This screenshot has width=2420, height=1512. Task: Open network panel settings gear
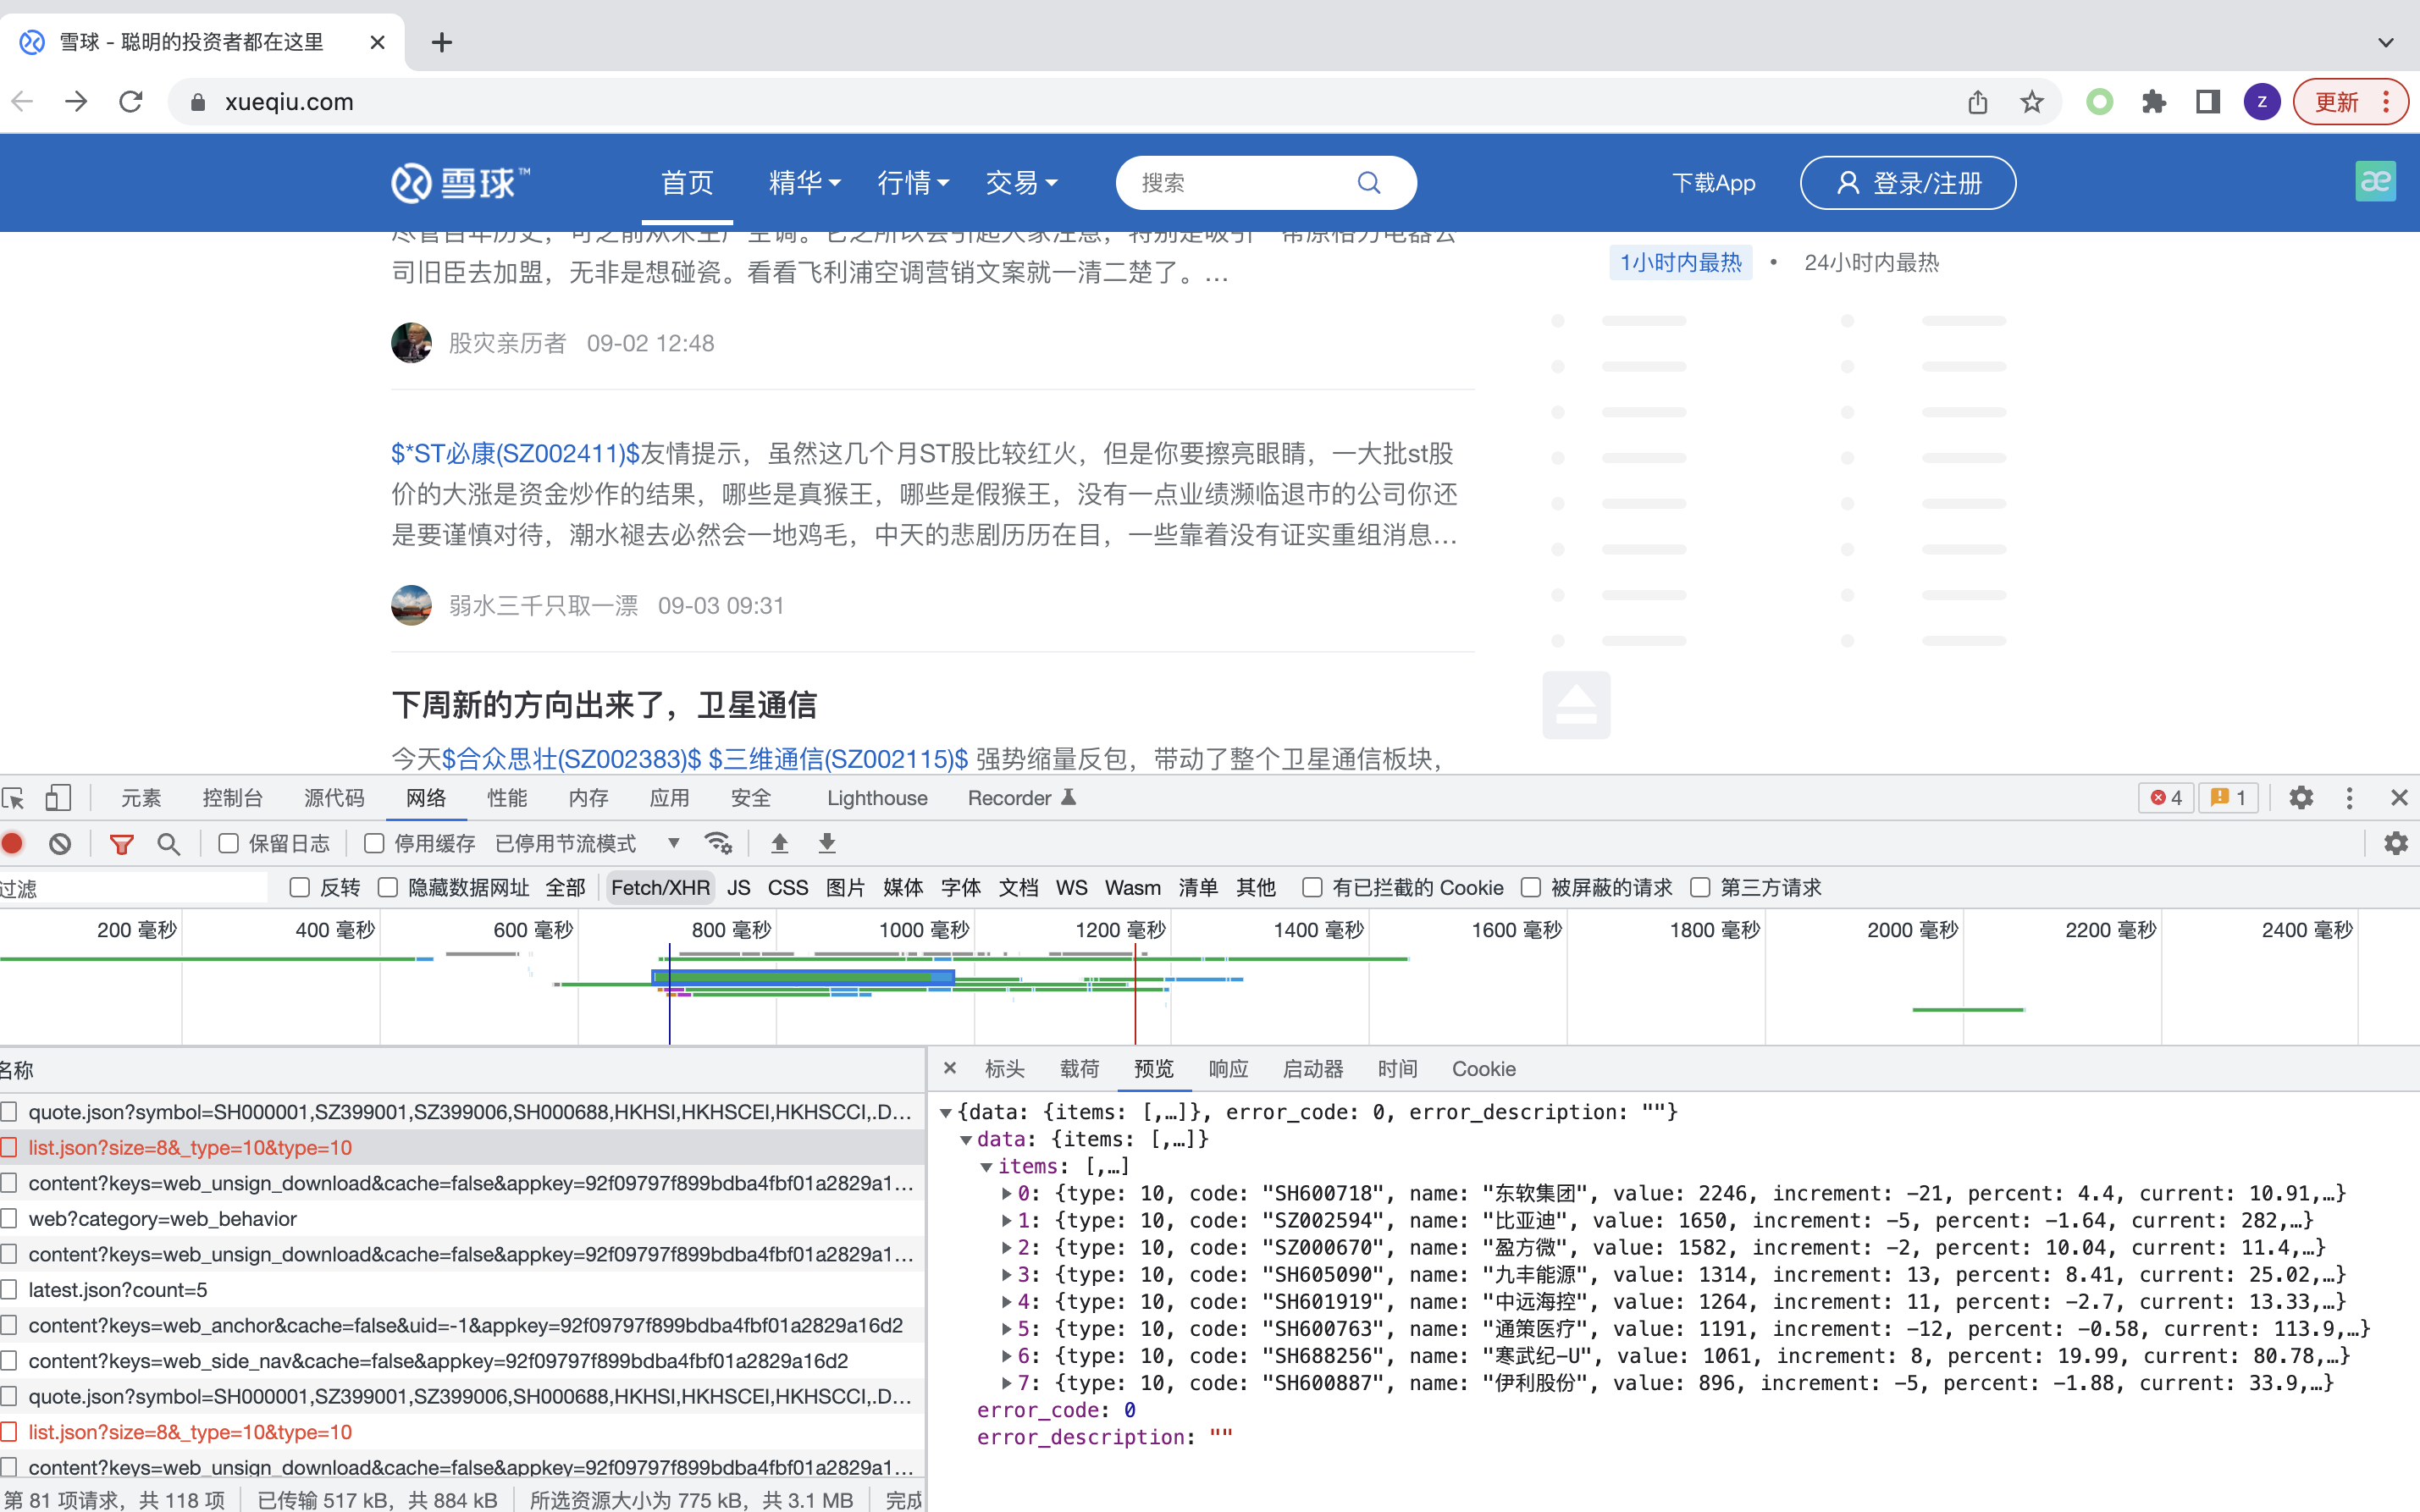coord(2396,844)
